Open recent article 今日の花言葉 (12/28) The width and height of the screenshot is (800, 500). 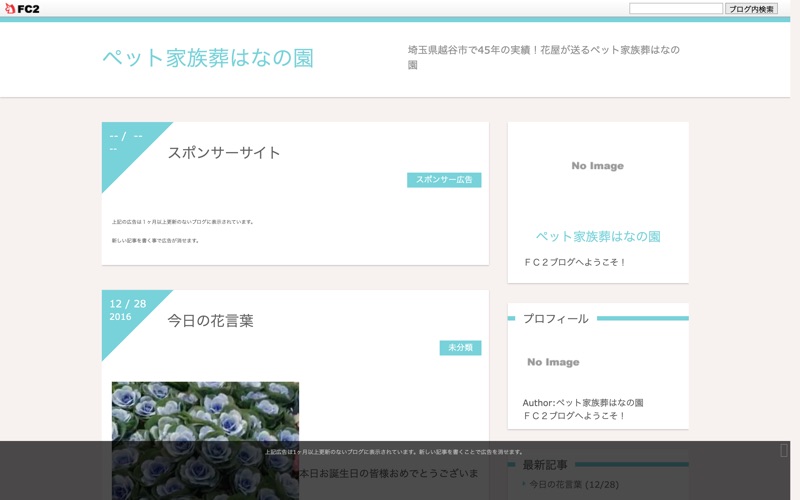click(x=573, y=484)
